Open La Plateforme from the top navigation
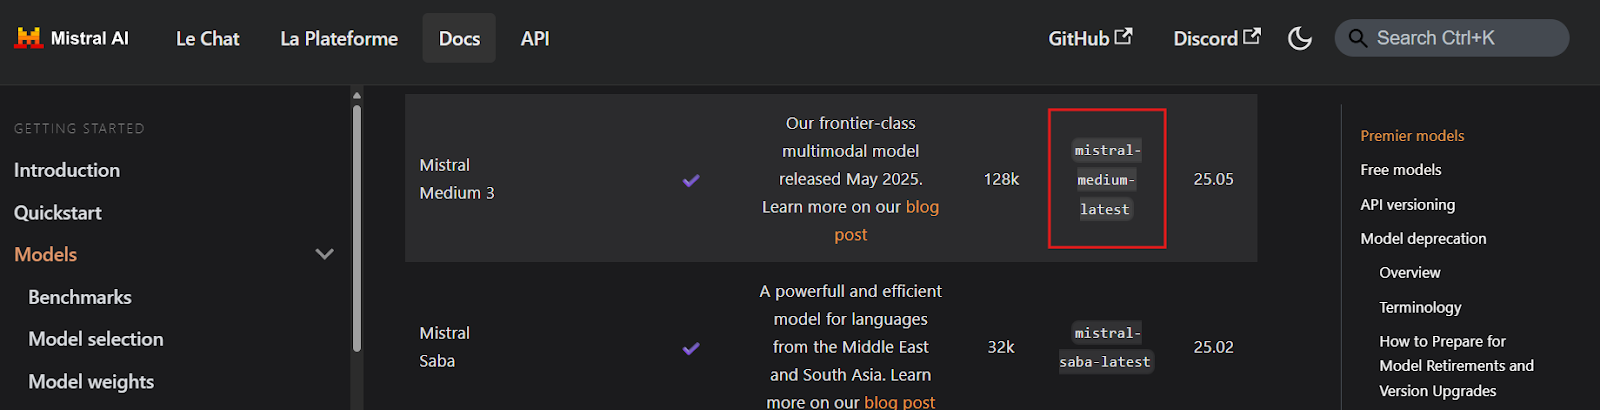This screenshot has width=1600, height=410. (339, 38)
